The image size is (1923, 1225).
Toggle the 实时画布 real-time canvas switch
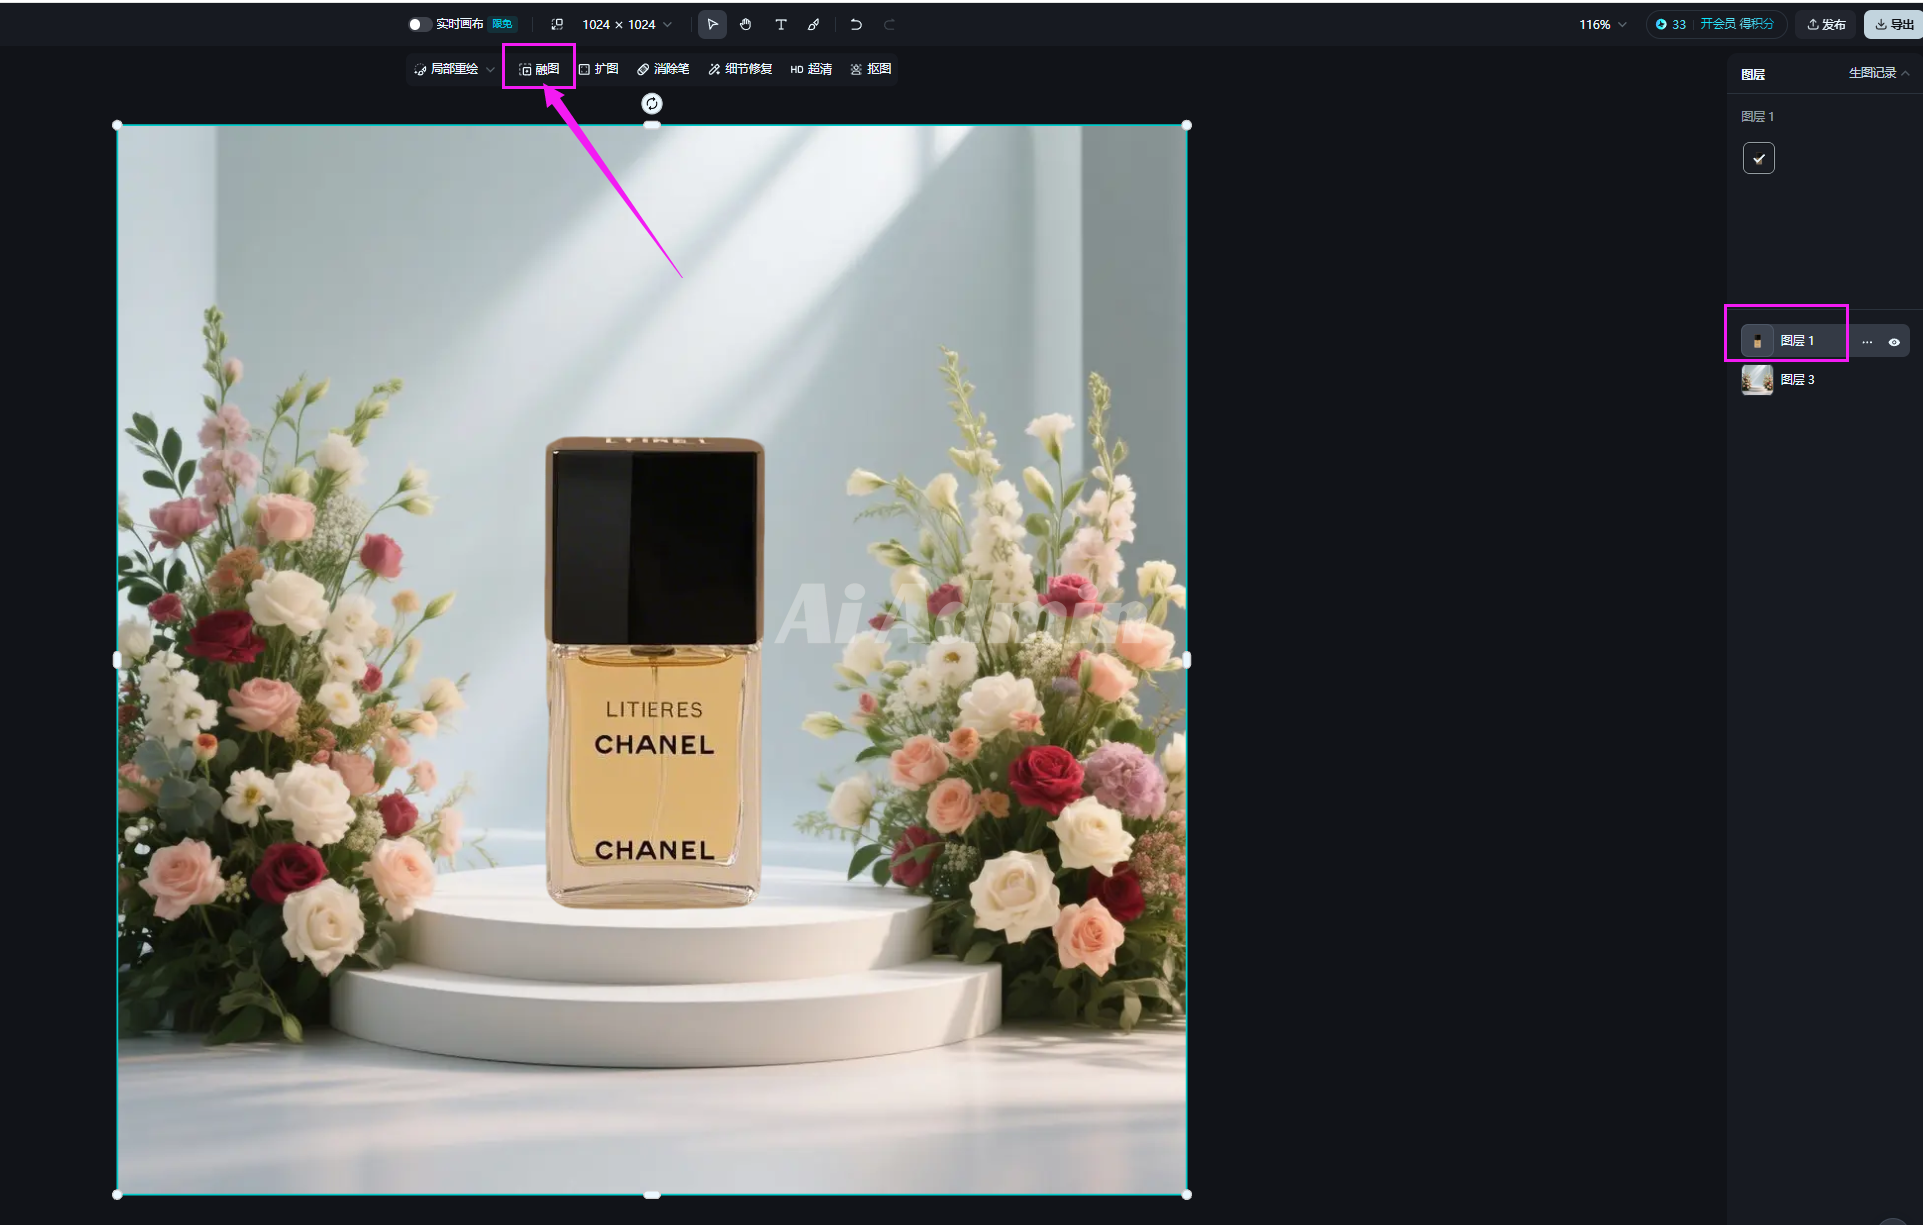(x=419, y=24)
